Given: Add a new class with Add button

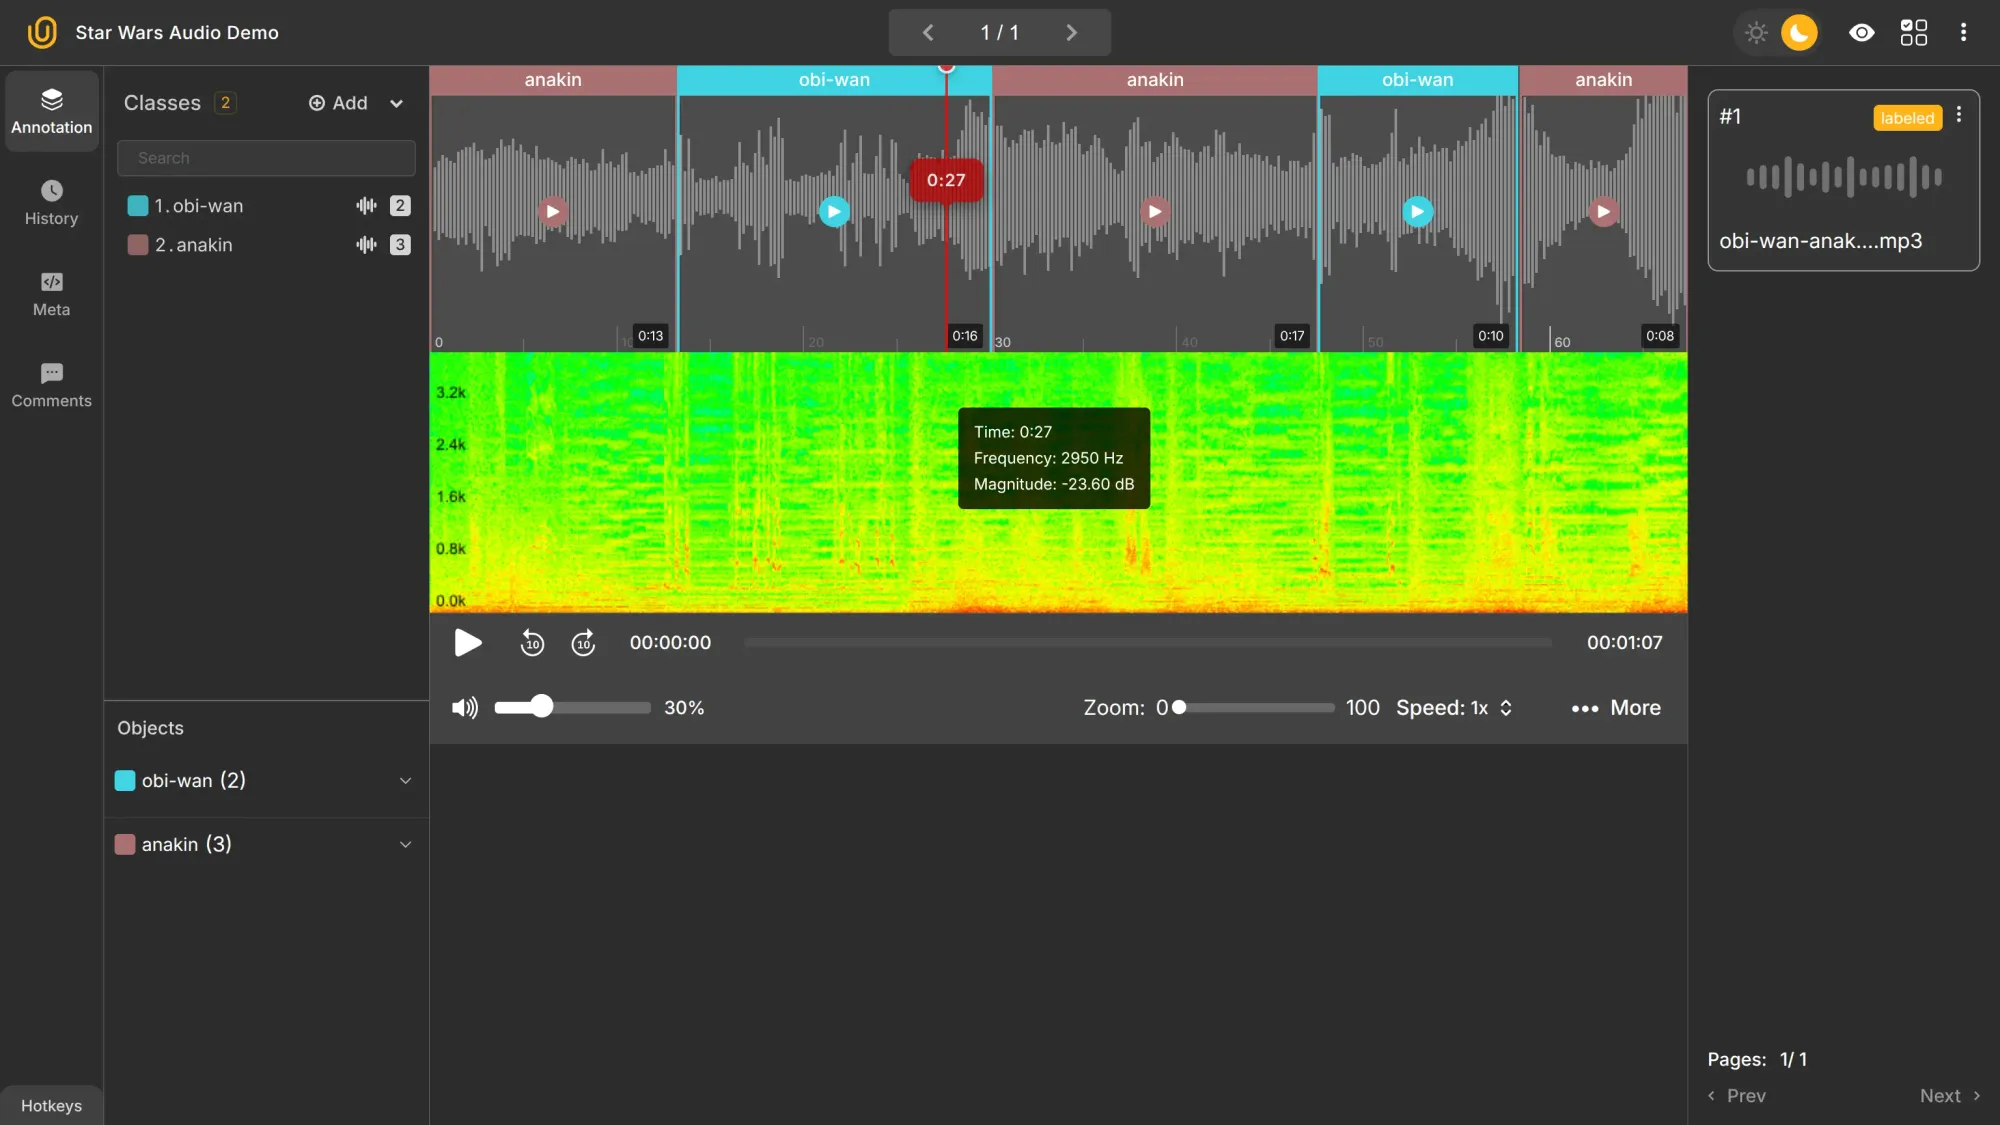Looking at the screenshot, I should (x=338, y=103).
